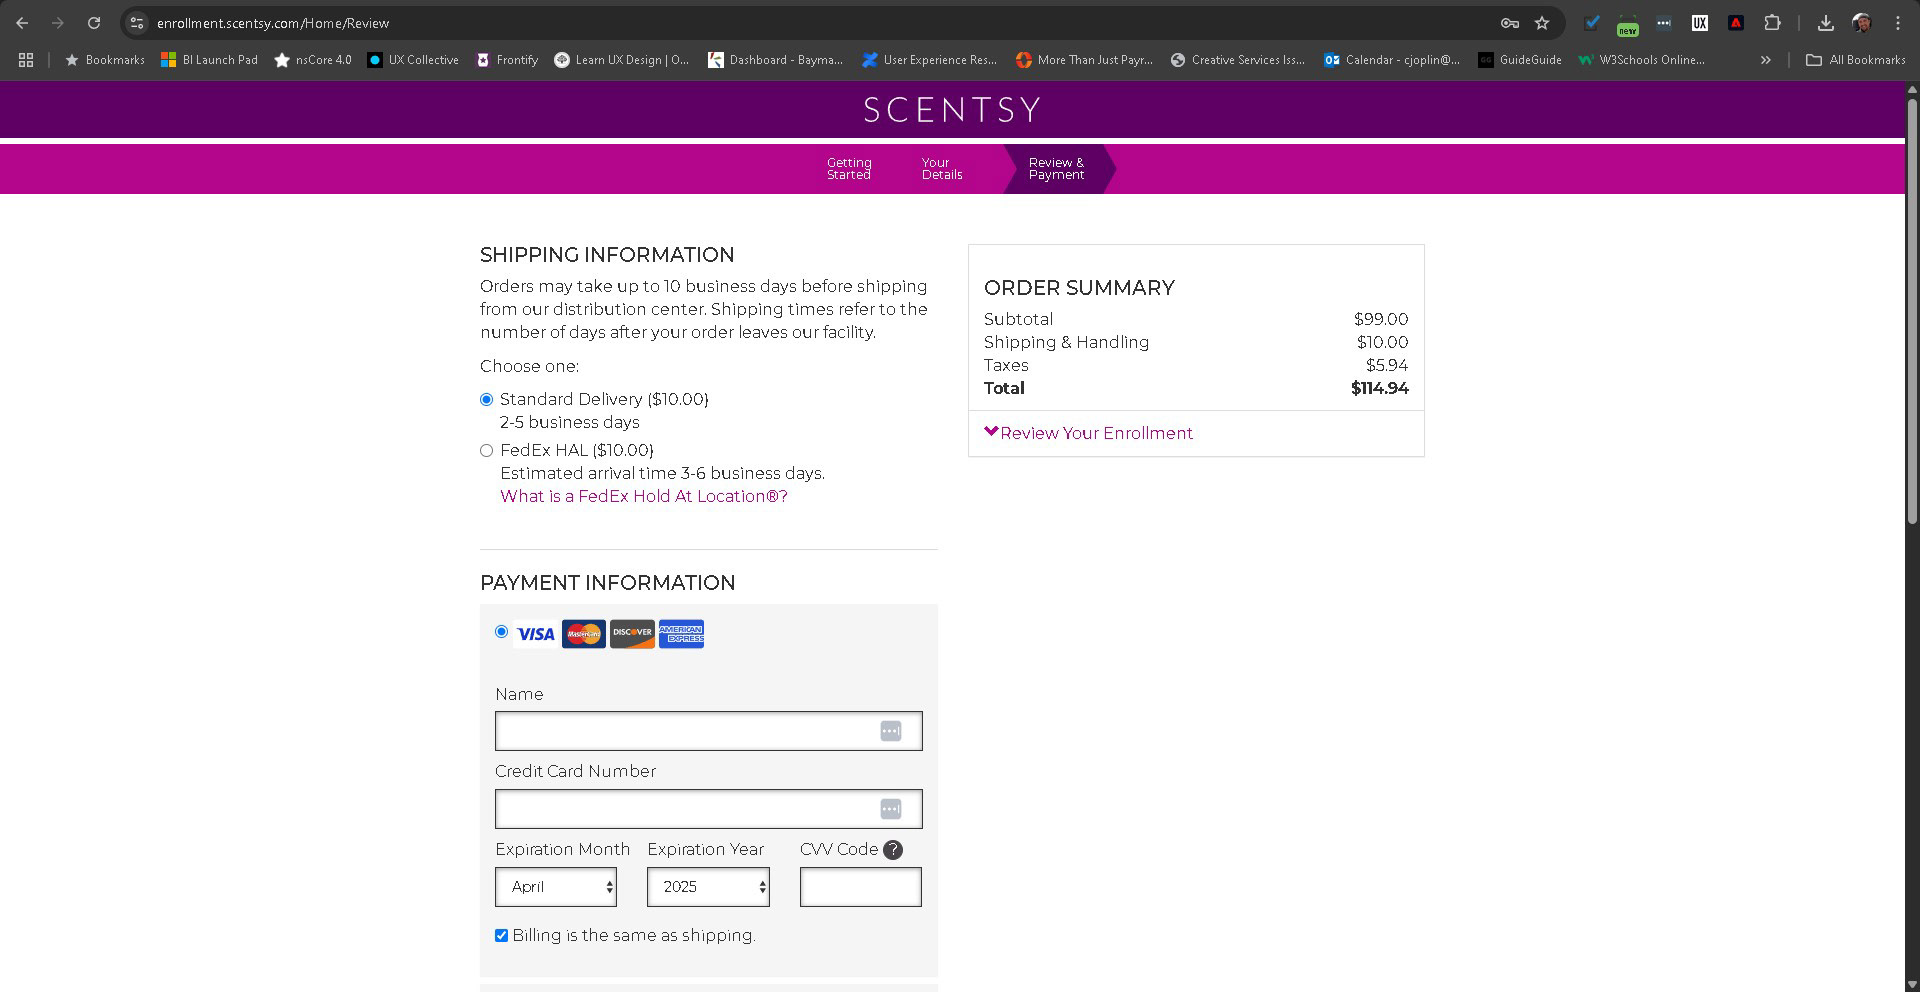Click the Visa card logo
The width and height of the screenshot is (1920, 992).
tap(536, 634)
